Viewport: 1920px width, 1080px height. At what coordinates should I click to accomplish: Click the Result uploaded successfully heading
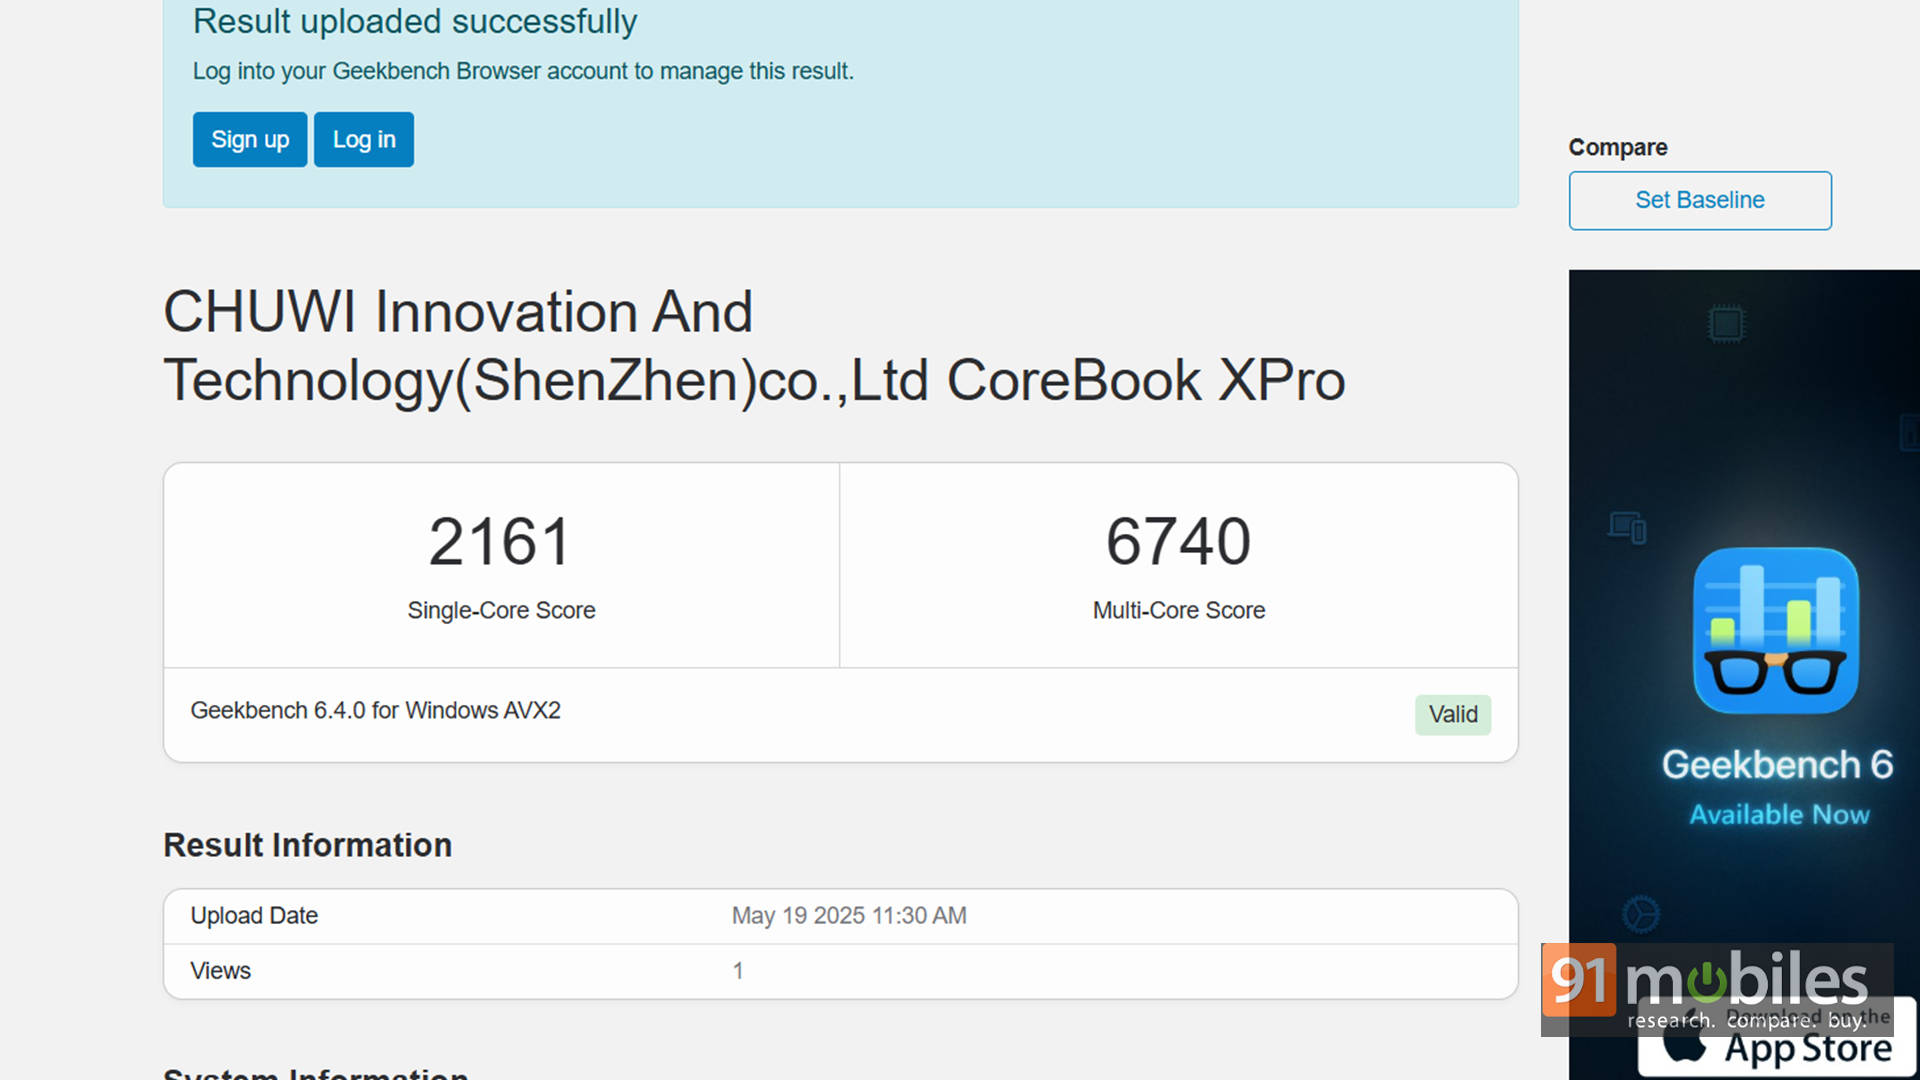coord(415,21)
